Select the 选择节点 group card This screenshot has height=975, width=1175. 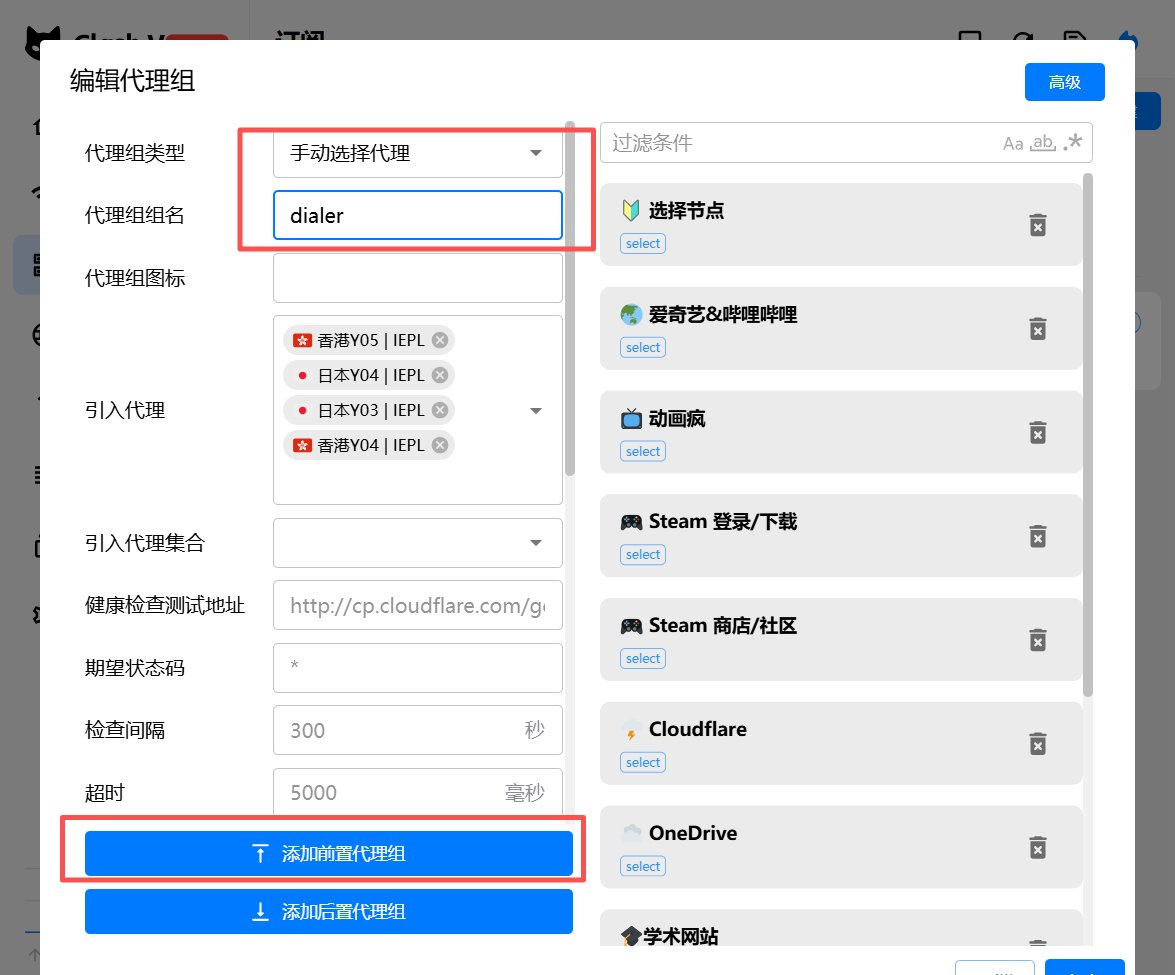(841, 224)
